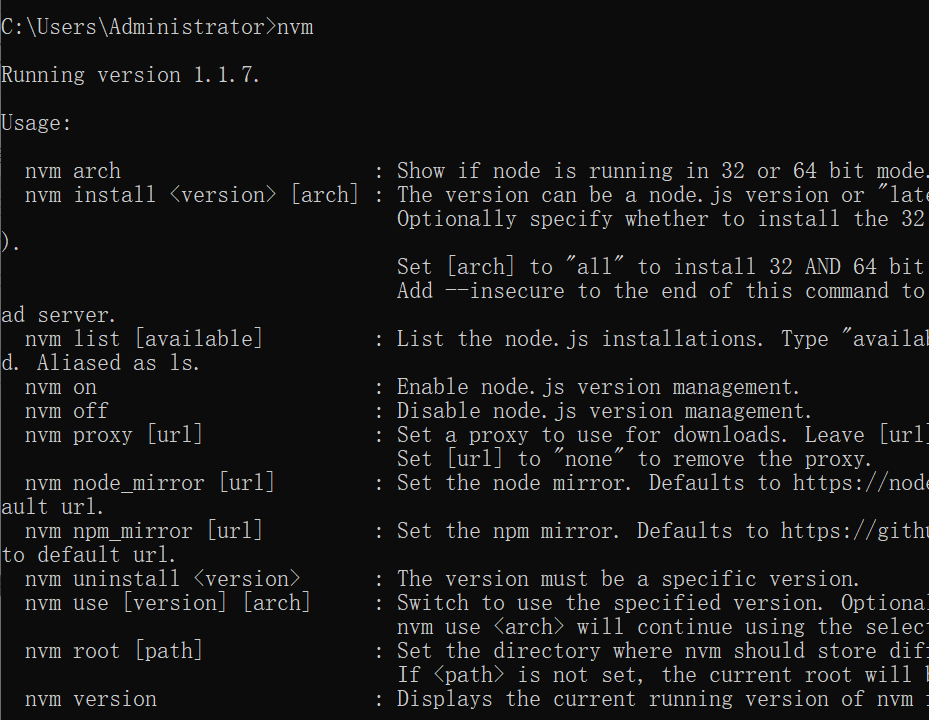
Task: Click the 'nvm uninstall <version>' command
Action: [162, 579]
